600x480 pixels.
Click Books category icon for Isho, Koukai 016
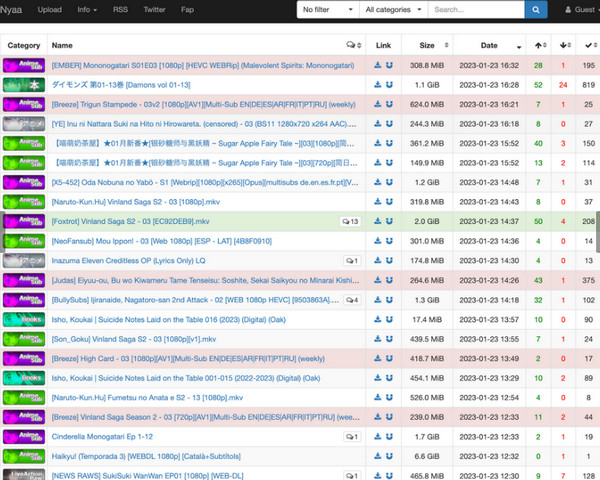pyautogui.click(x=24, y=319)
